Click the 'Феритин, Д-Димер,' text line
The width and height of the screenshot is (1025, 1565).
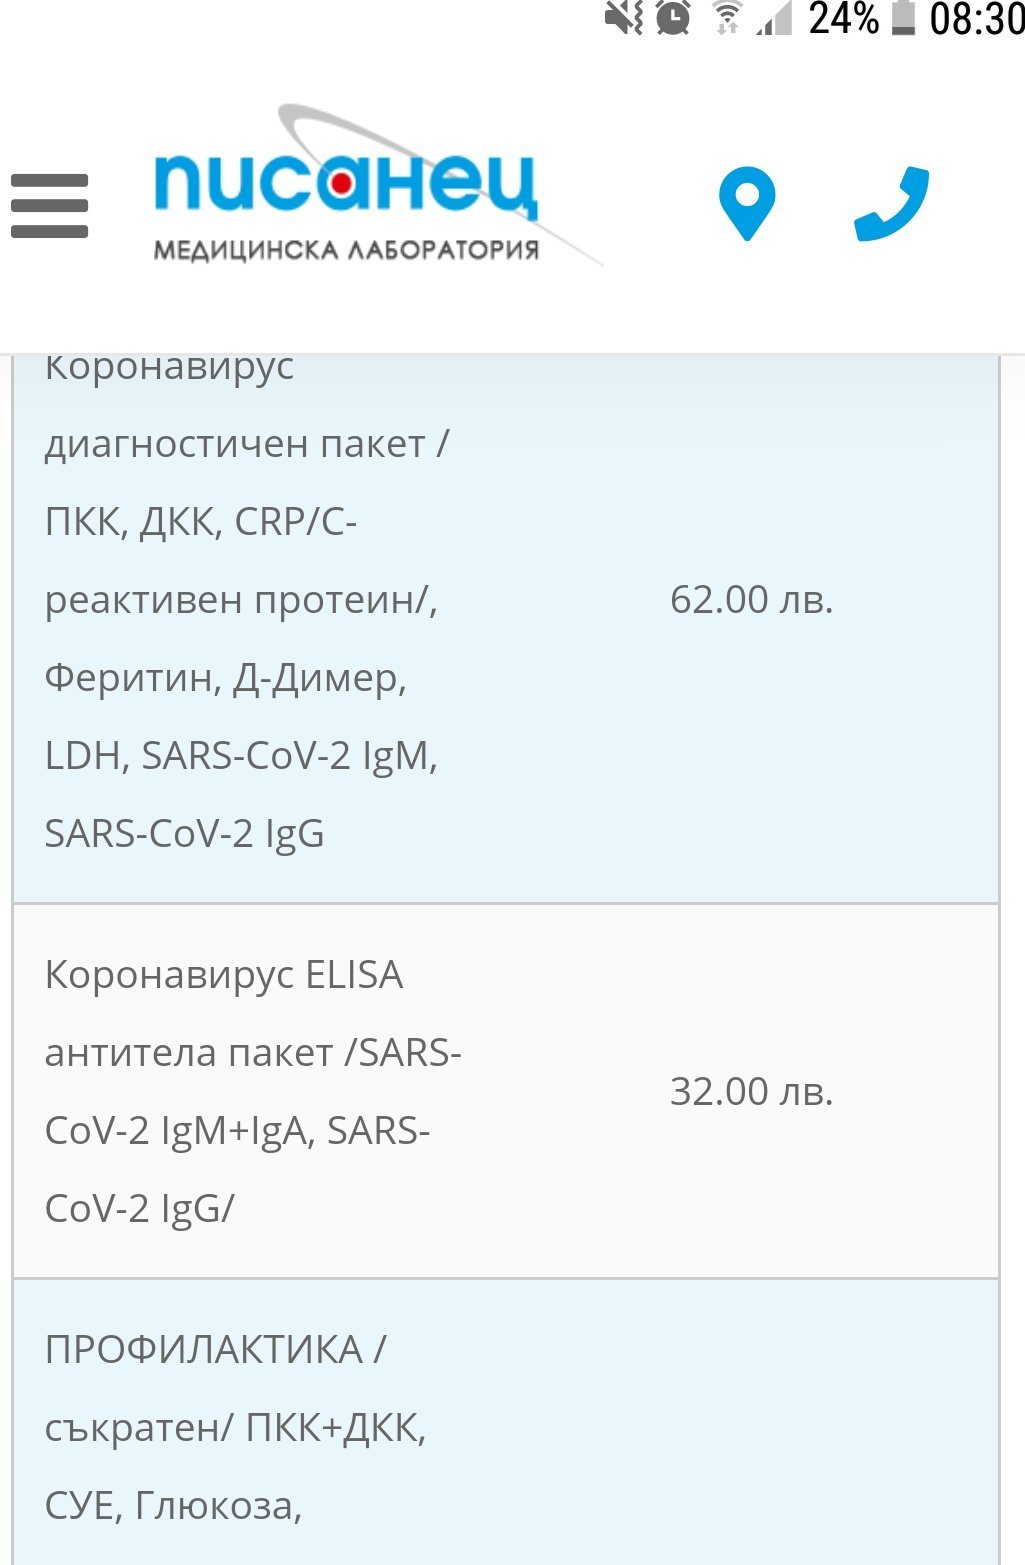[226, 678]
